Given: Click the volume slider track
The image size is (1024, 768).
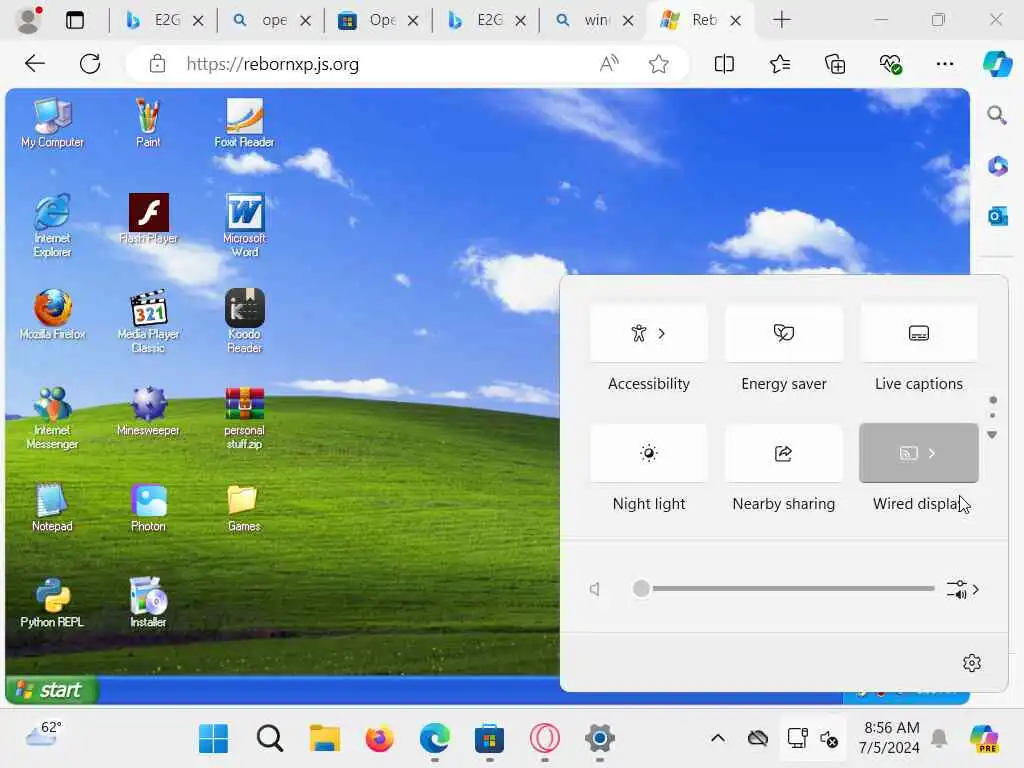Looking at the screenshot, I should pos(784,588).
